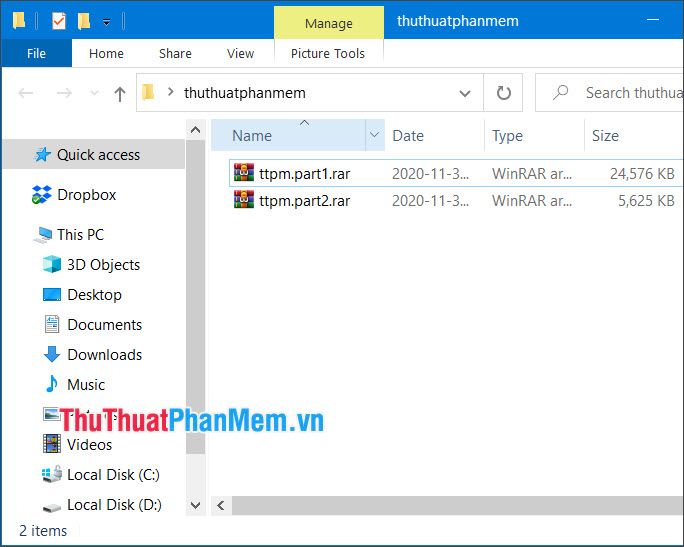
Task: Minimize the thuthuatphanmem window
Action: click(653, 20)
